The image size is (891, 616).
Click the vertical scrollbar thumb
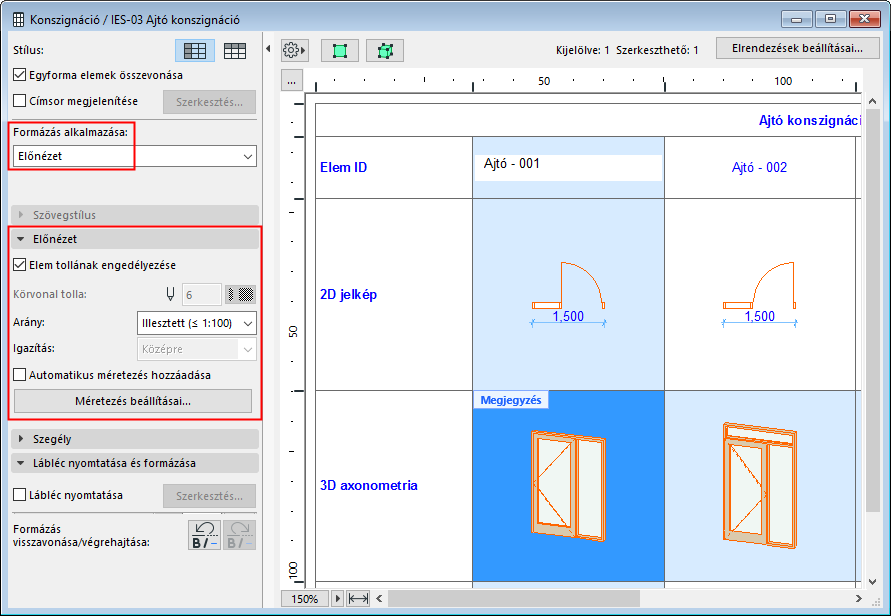[873, 310]
